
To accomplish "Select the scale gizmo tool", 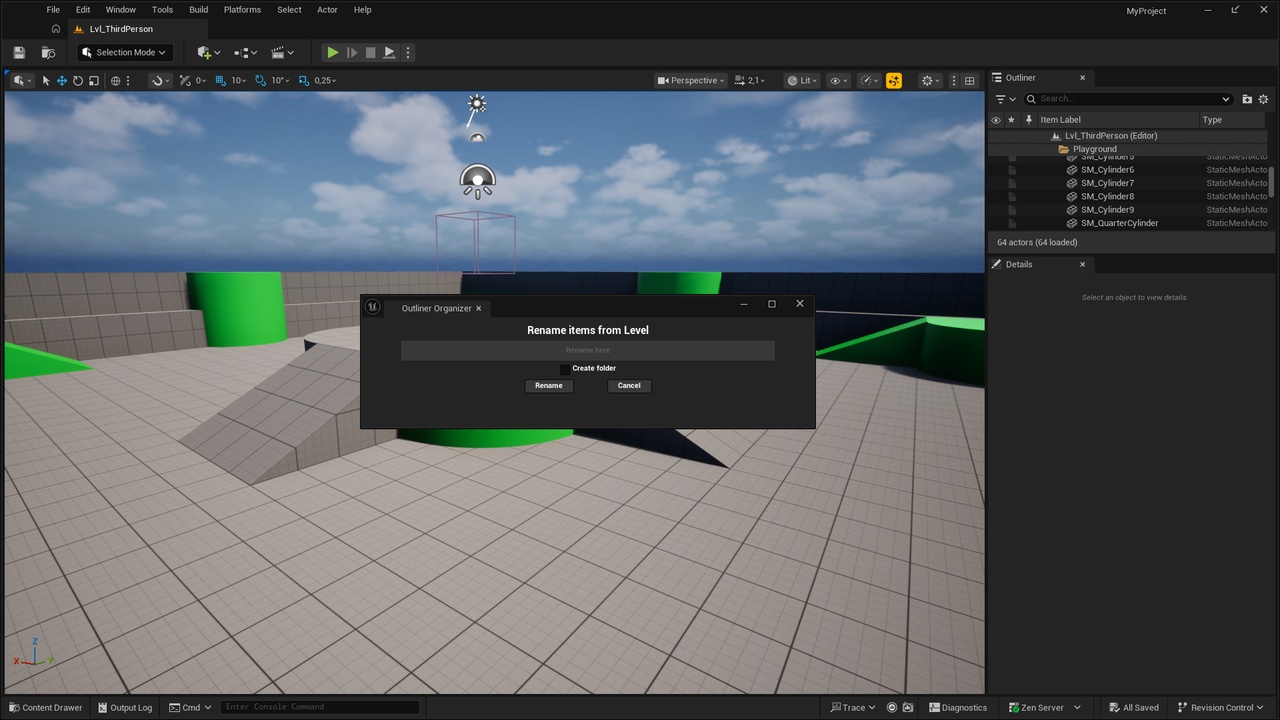I will click(93, 80).
